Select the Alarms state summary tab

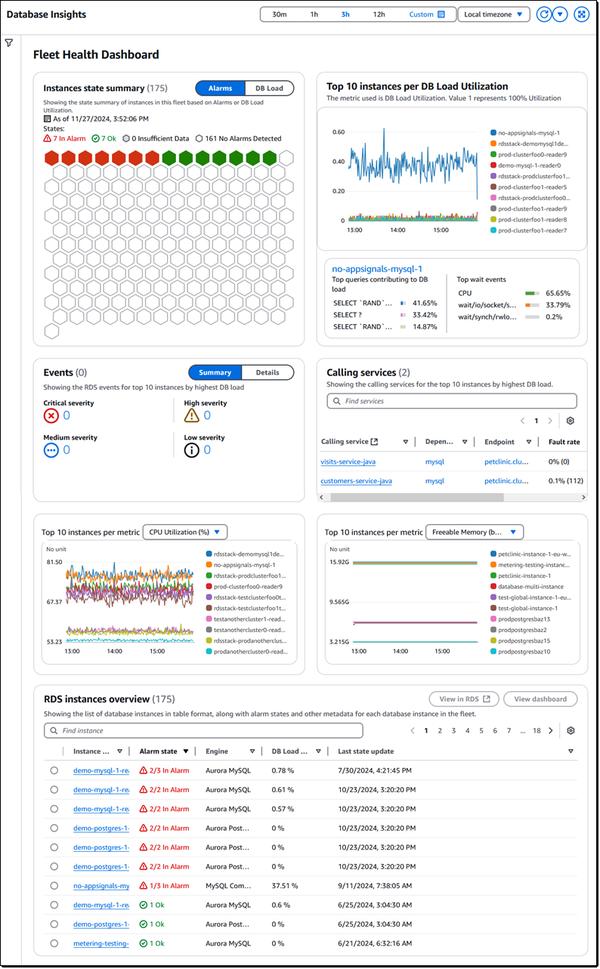[x=221, y=88]
